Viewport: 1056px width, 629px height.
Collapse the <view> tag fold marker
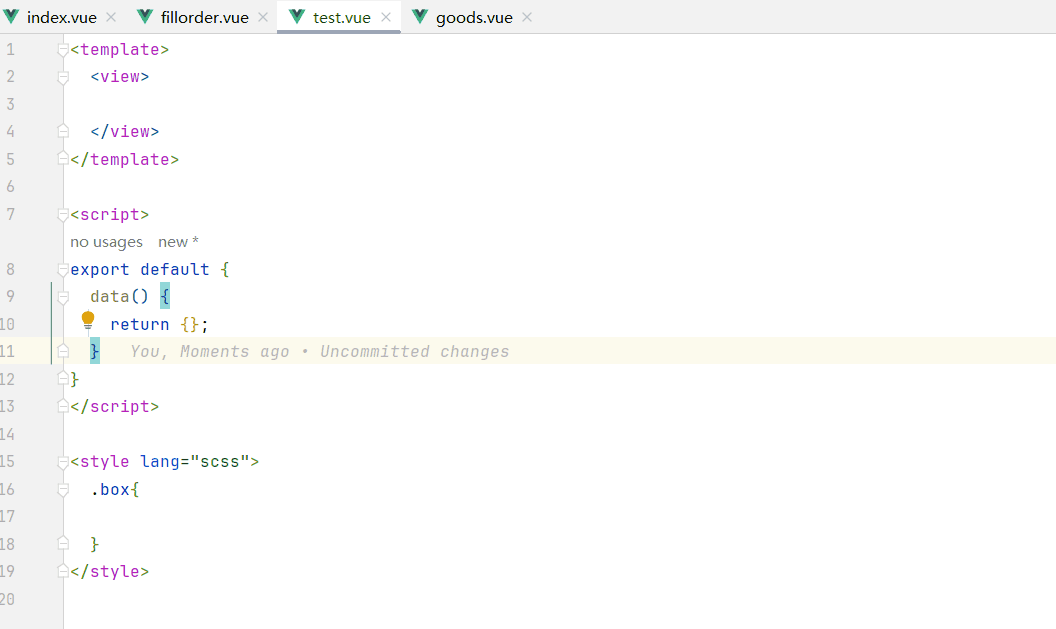pos(63,77)
